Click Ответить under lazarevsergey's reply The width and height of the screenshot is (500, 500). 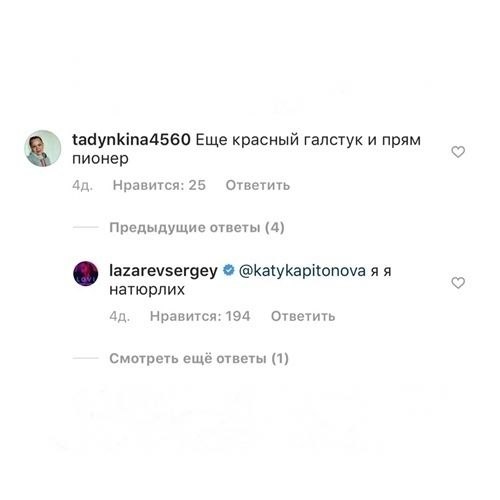[303, 316]
